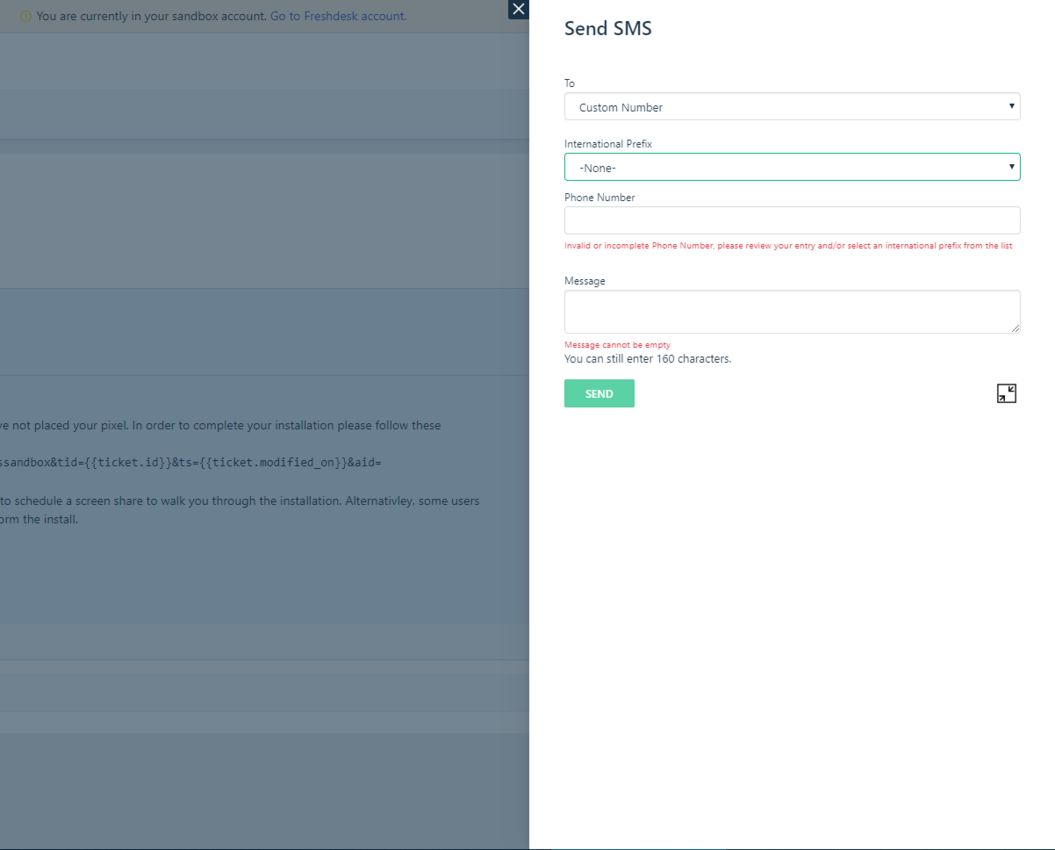Click the Message text area
The image size is (1055, 850).
[x=792, y=312]
